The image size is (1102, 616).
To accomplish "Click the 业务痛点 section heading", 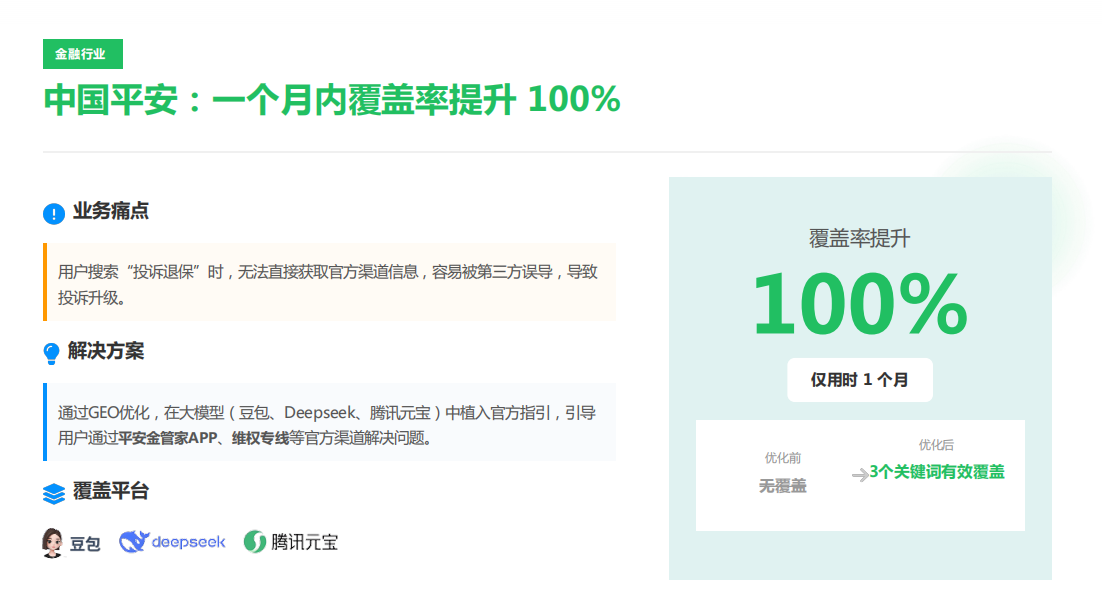I will tap(111, 212).
